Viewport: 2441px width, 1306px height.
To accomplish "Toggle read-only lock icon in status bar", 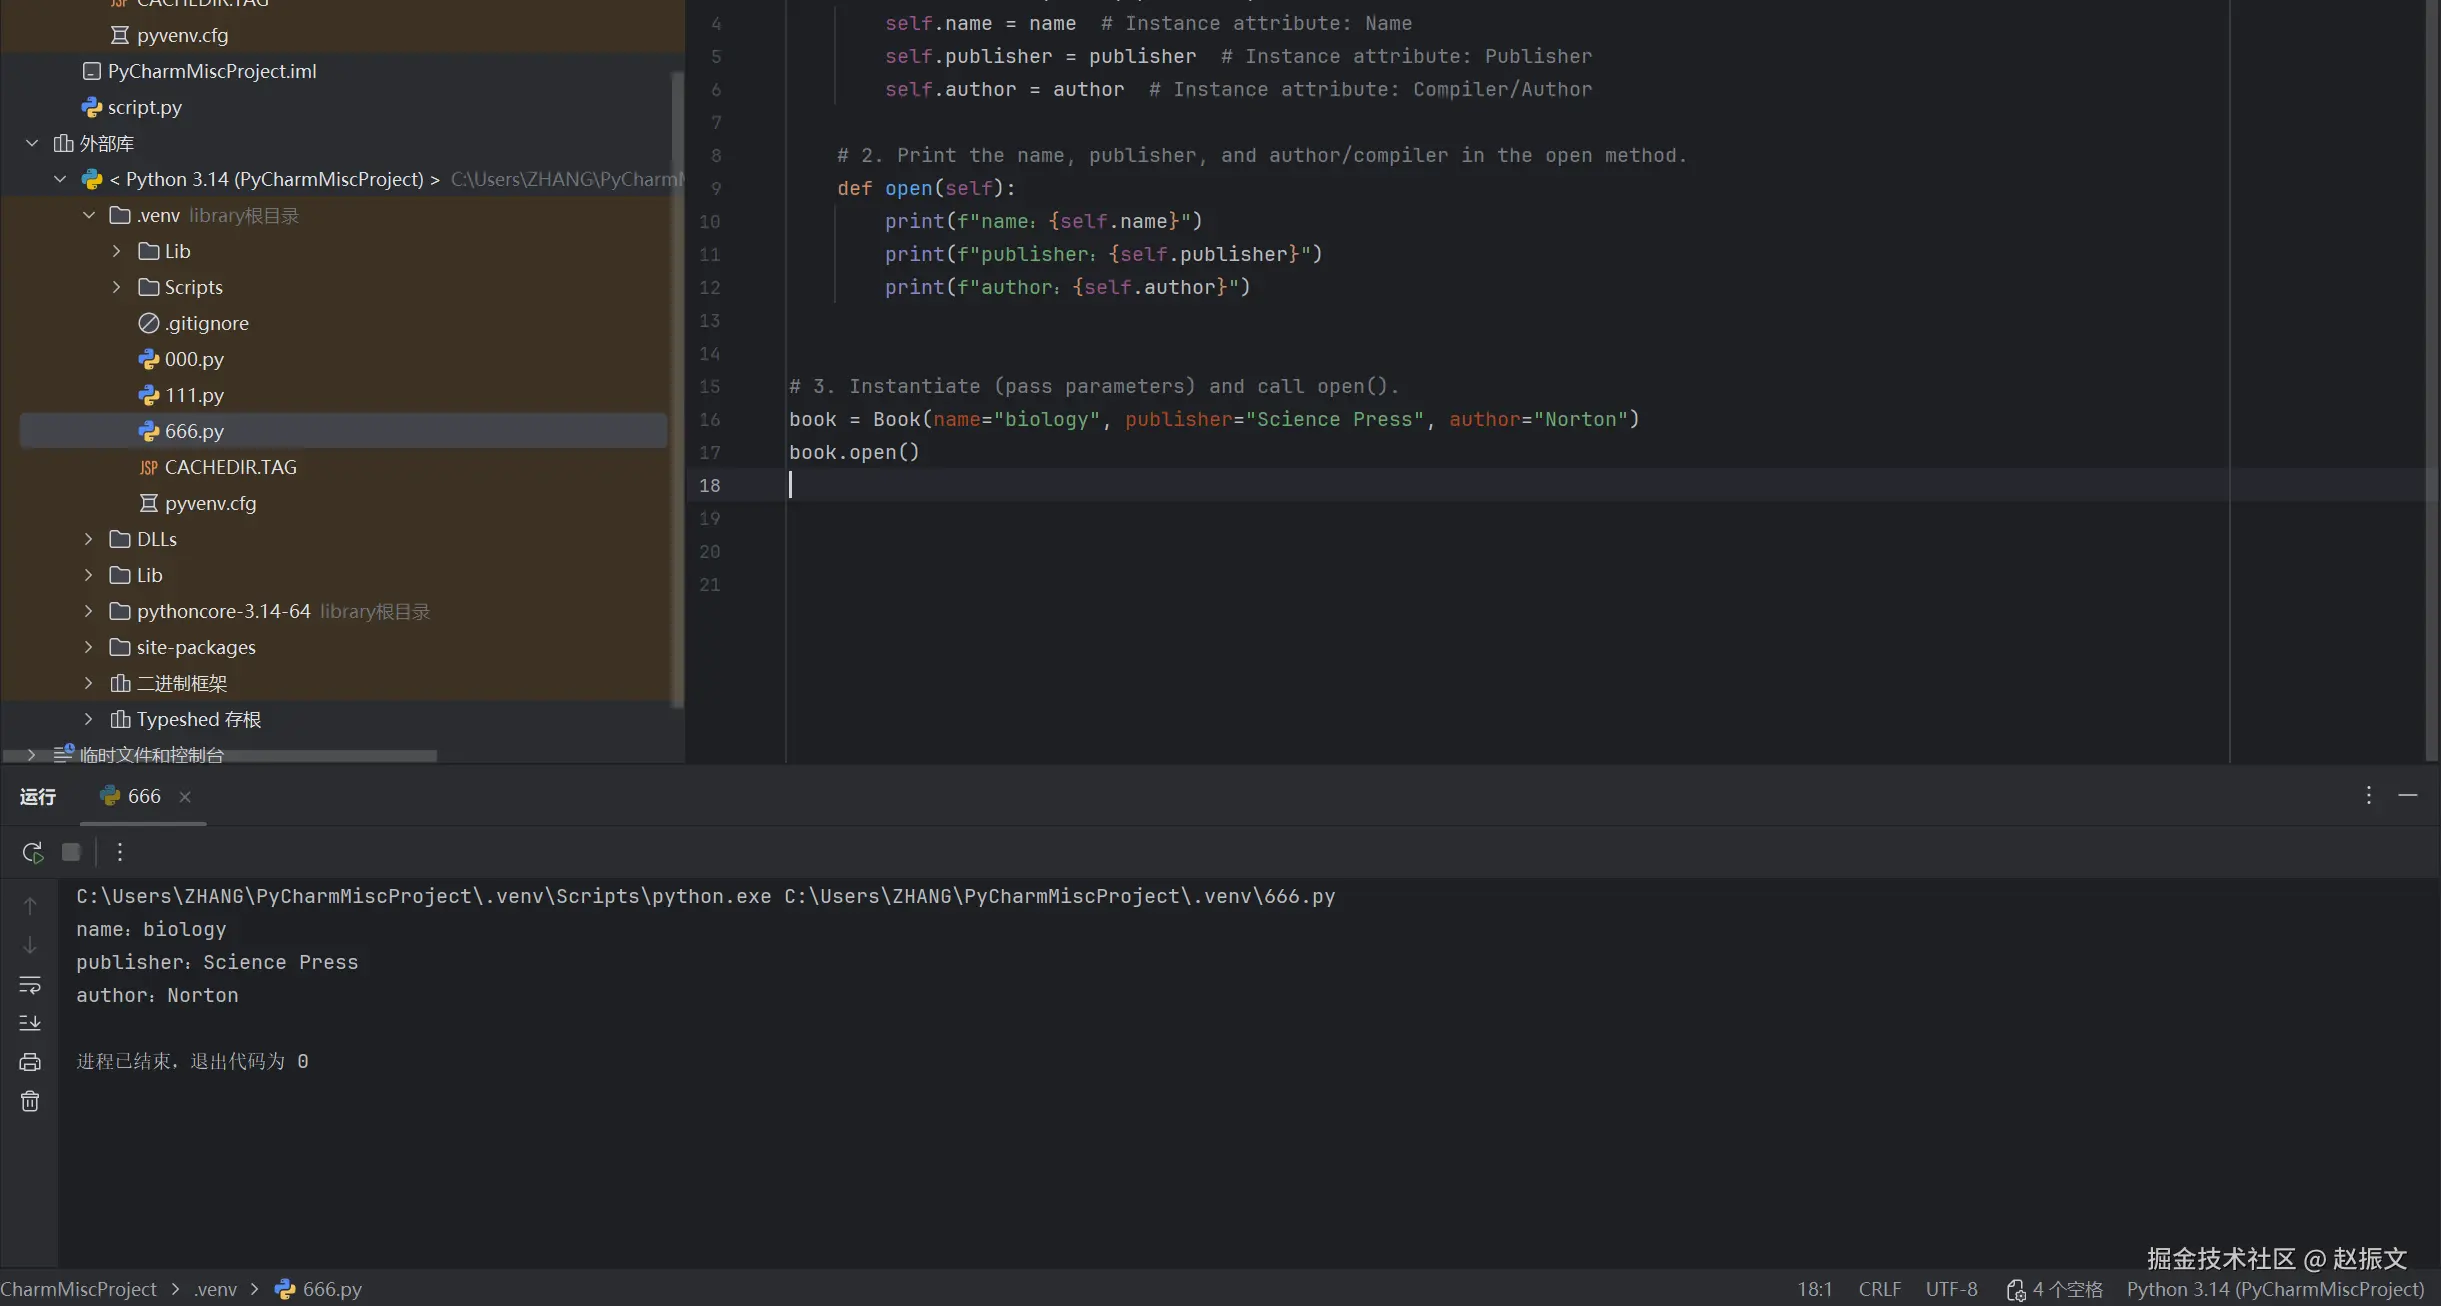I will (2015, 1290).
